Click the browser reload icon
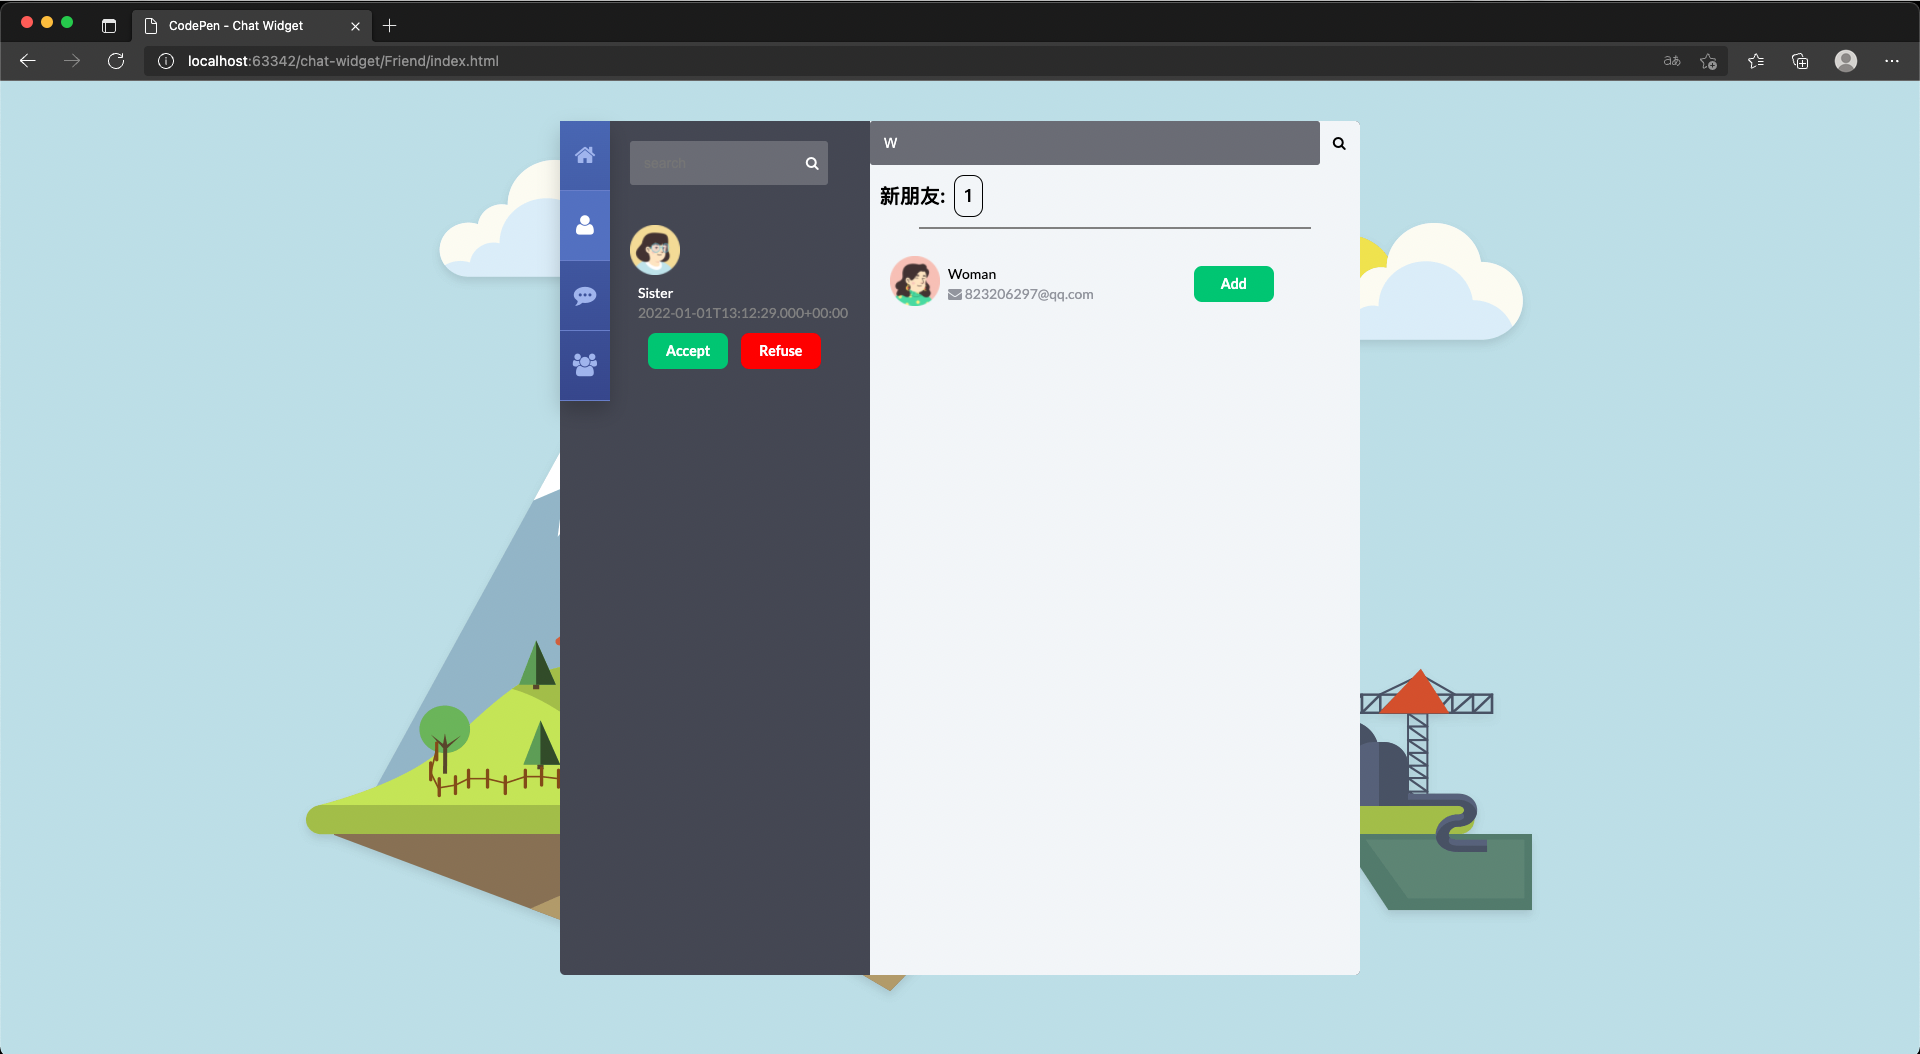Image resolution: width=1920 pixels, height=1054 pixels. point(116,61)
